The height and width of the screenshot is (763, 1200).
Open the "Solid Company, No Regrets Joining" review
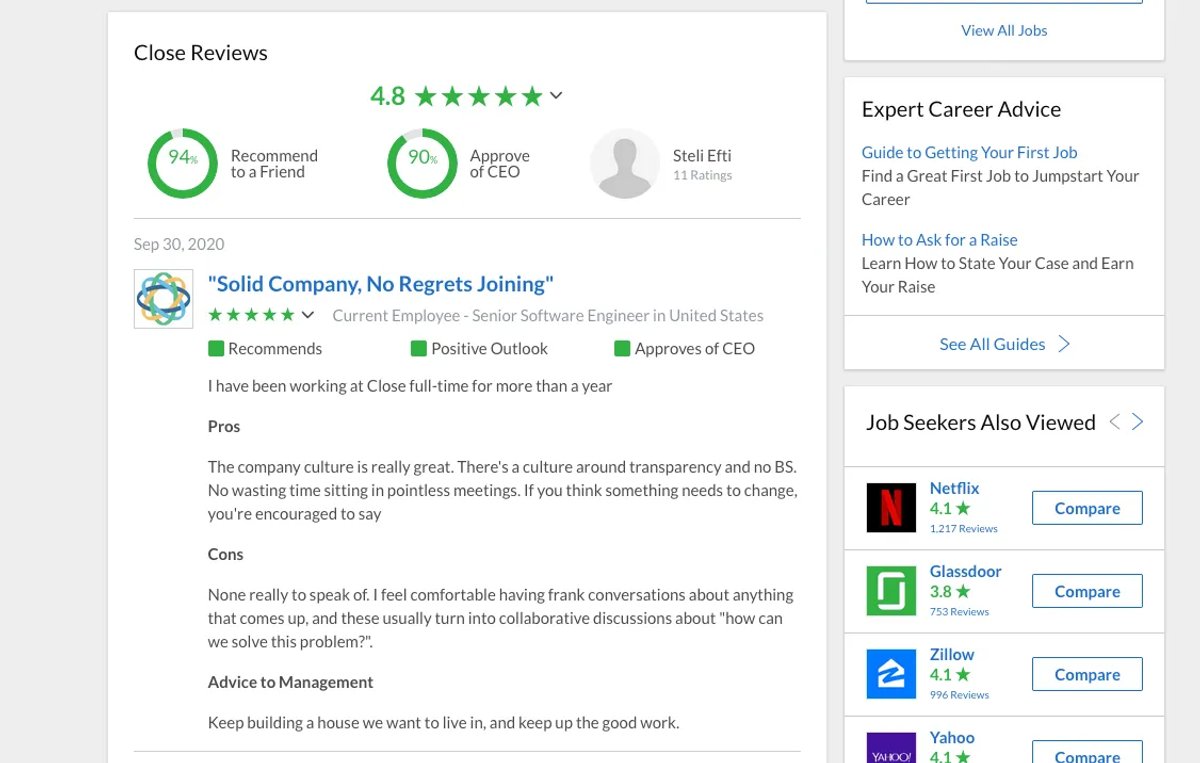(x=381, y=284)
